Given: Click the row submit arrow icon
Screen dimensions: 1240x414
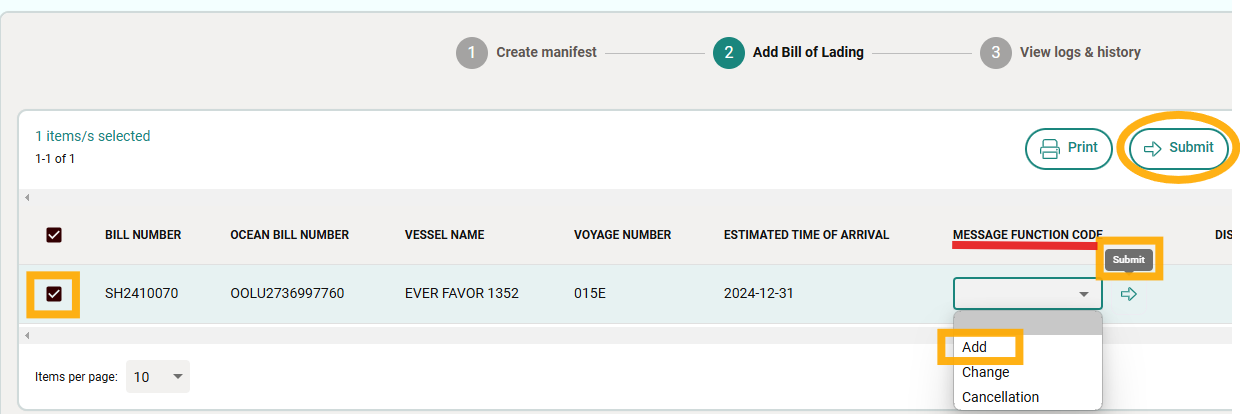Looking at the screenshot, I should 1129,294.
